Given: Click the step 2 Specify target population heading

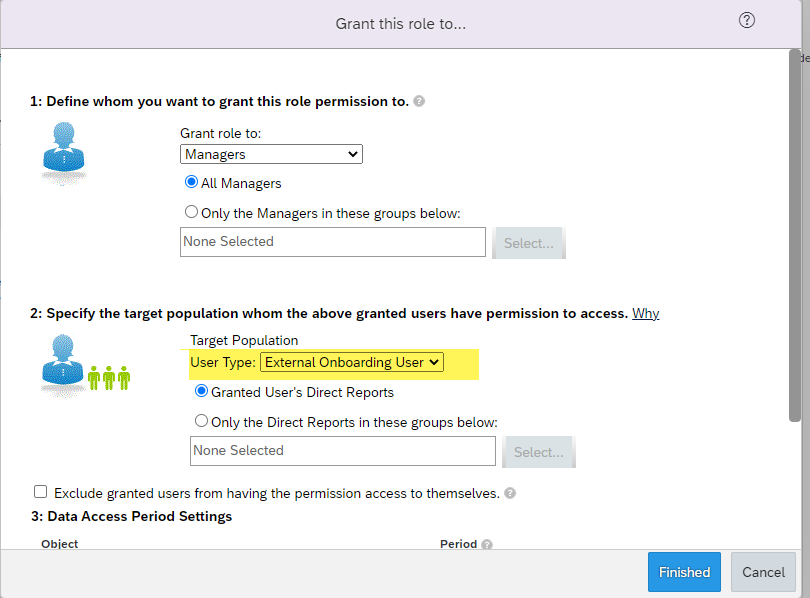Looking at the screenshot, I should pyautogui.click(x=329, y=313).
